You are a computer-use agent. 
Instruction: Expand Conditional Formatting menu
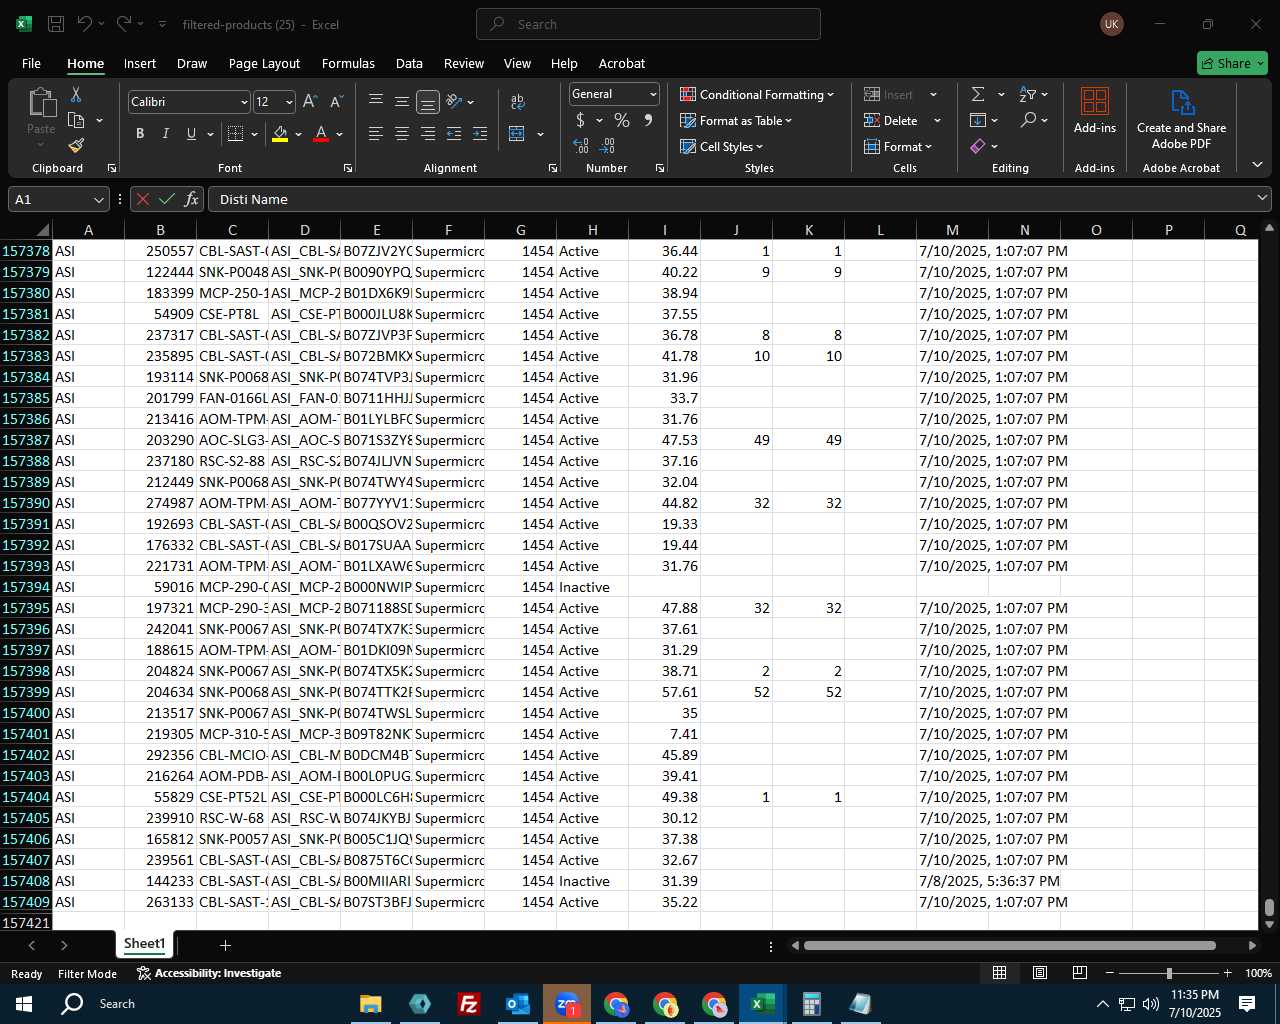757,94
